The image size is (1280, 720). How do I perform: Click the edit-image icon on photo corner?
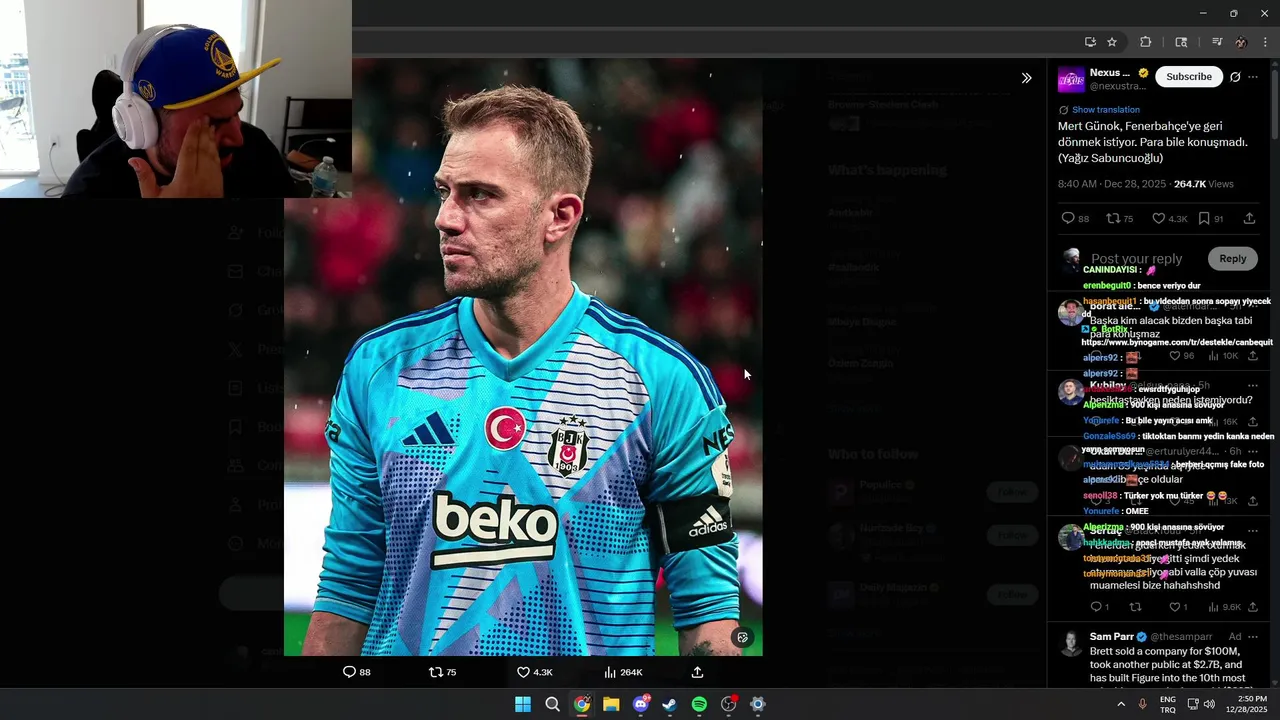click(x=742, y=637)
